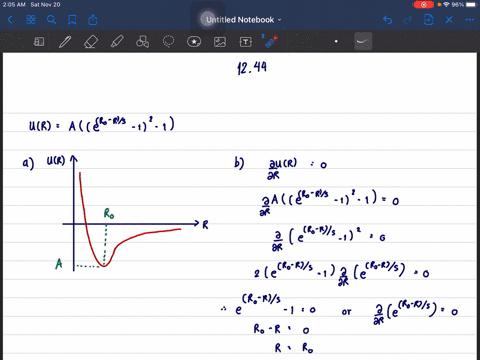Close the editing toolbar with X

tap(449, 20)
